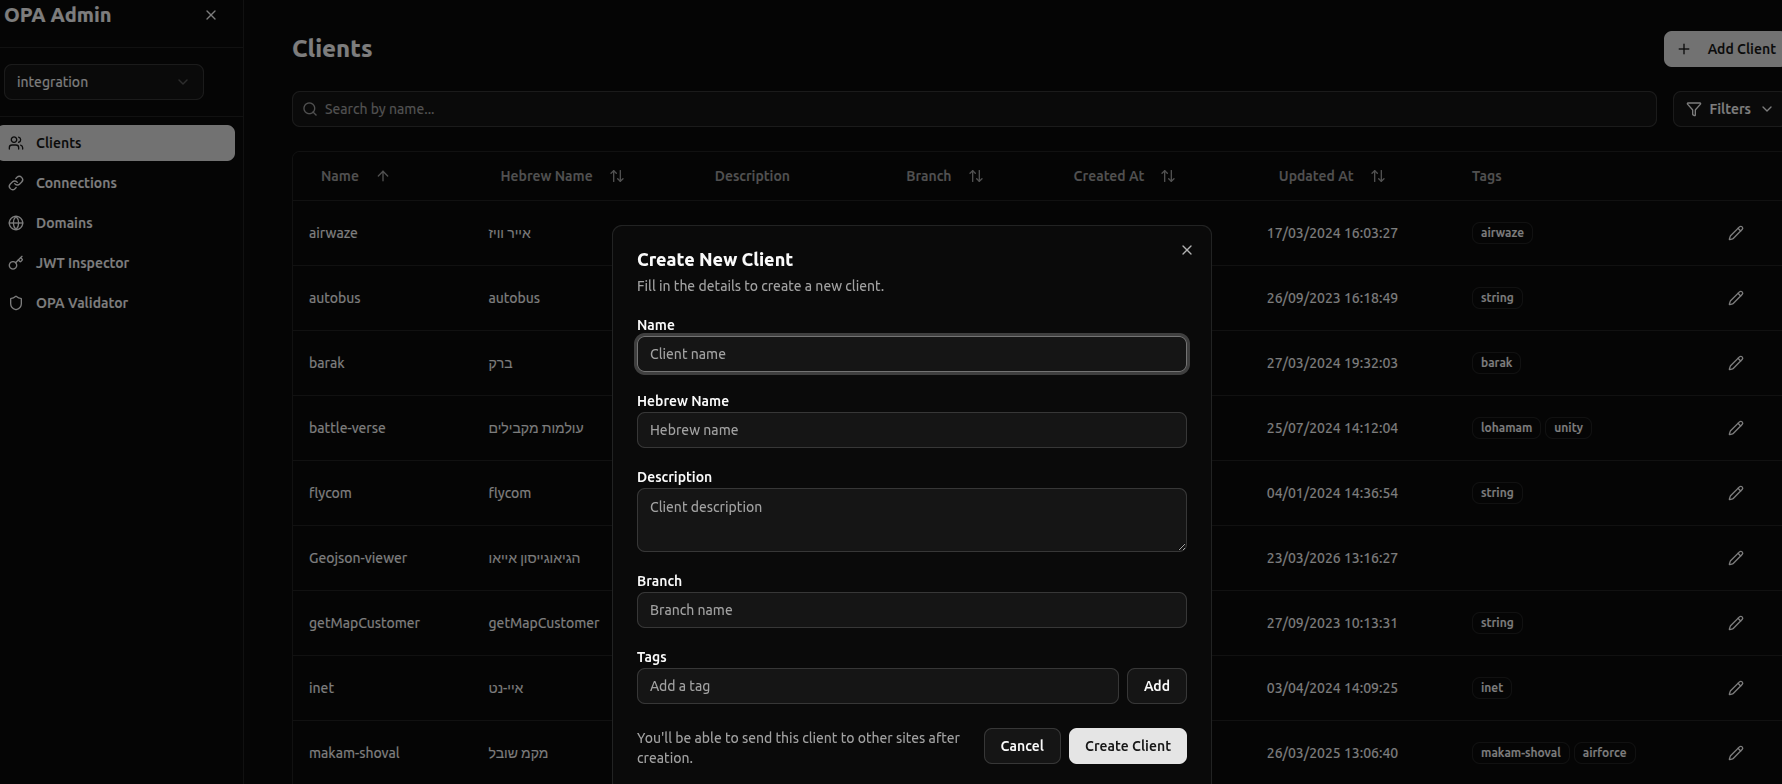Sort table by Hebrew Name column
The image size is (1782, 784).
click(562, 176)
